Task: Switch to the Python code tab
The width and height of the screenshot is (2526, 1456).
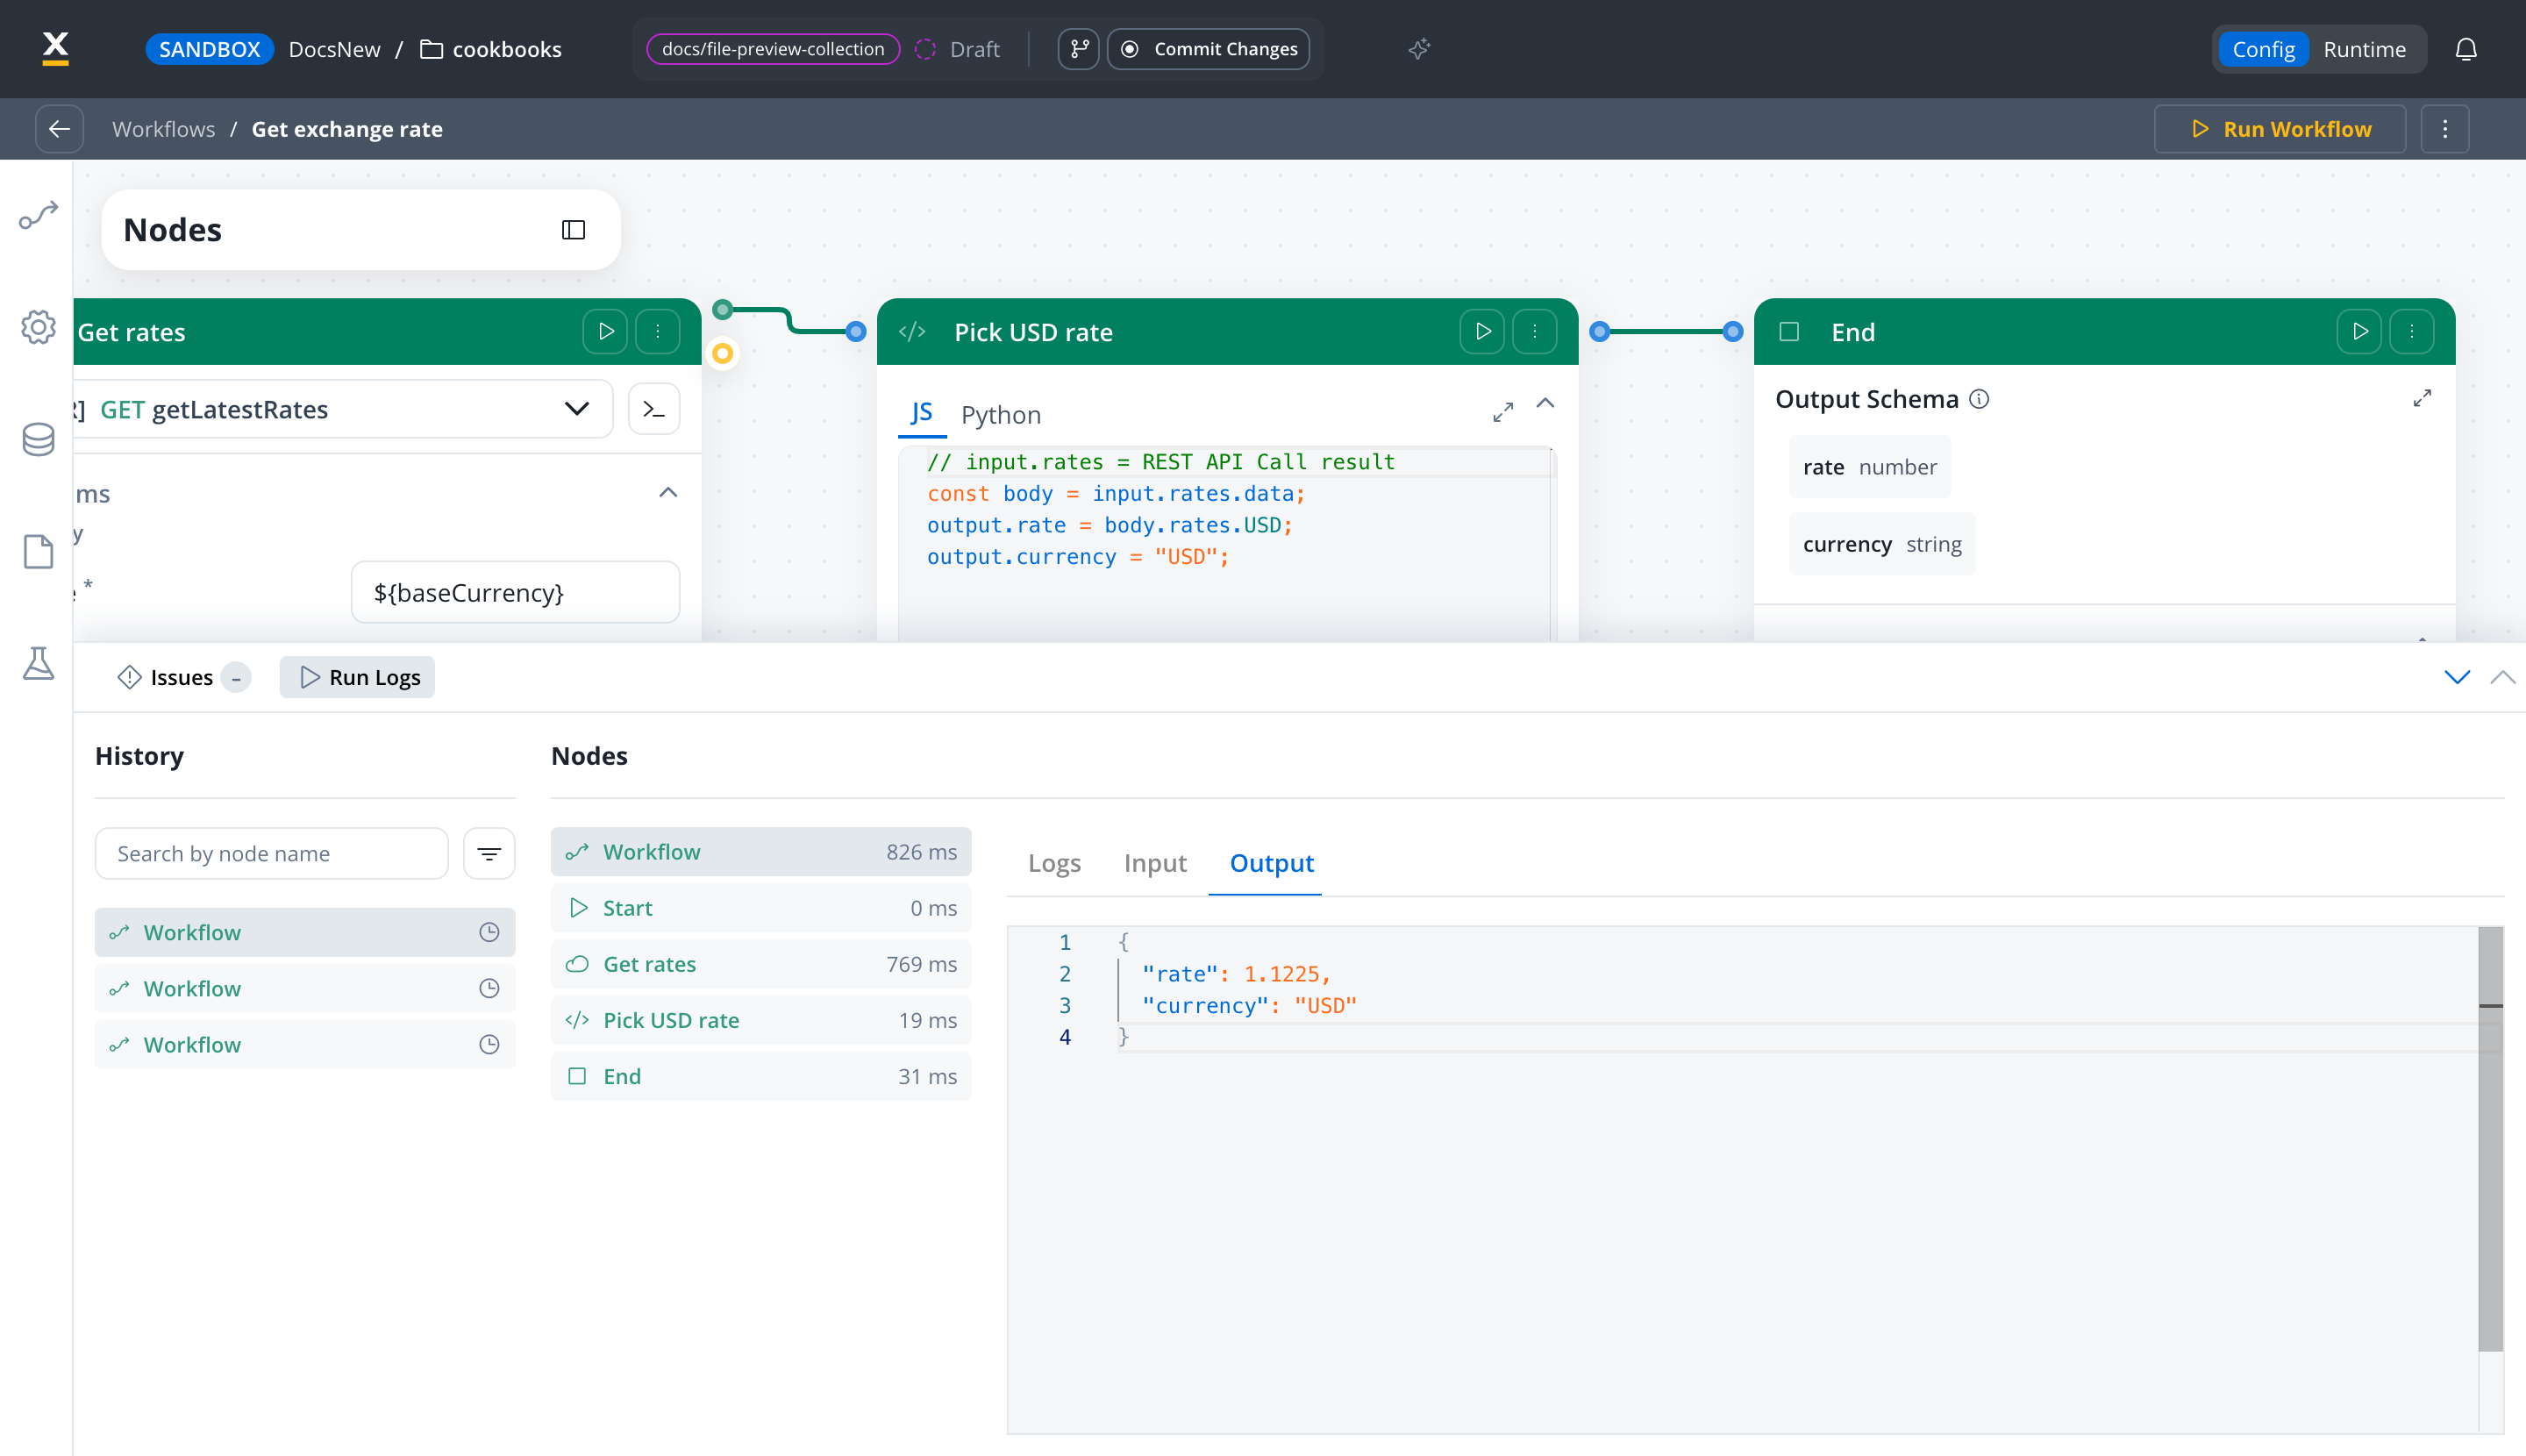Action: point(1000,414)
